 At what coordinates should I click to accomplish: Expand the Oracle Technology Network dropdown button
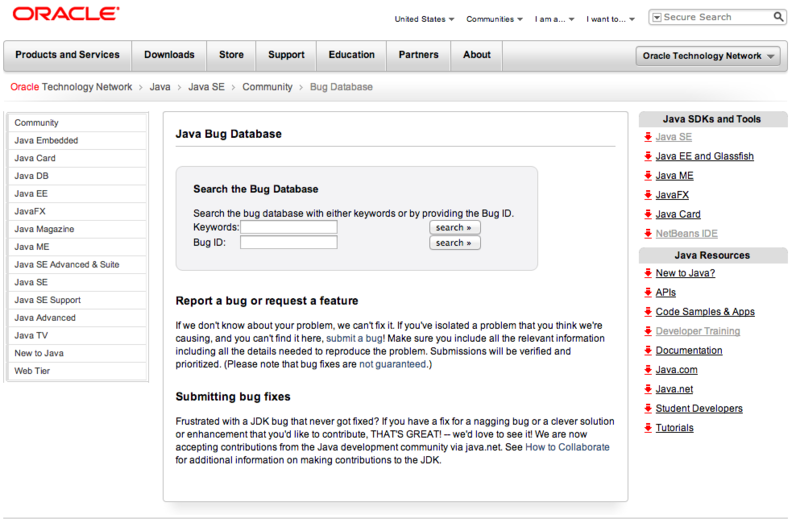[708, 56]
